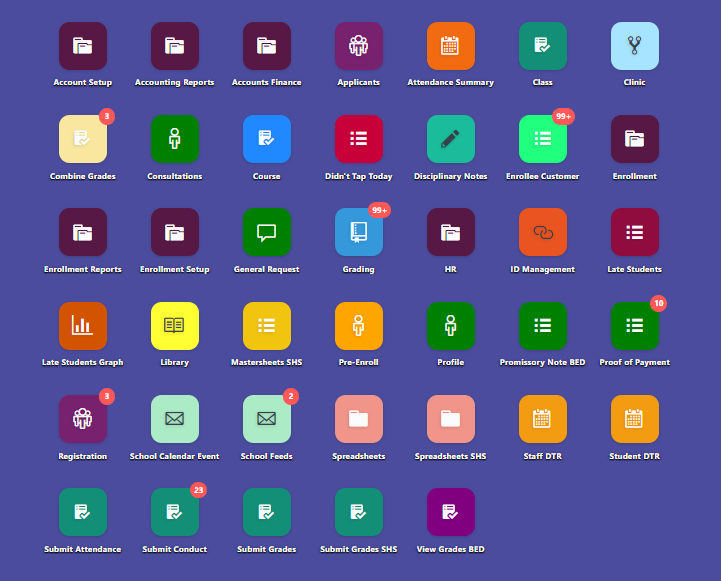
Task: Open the Library book icon
Action: [x=175, y=326]
